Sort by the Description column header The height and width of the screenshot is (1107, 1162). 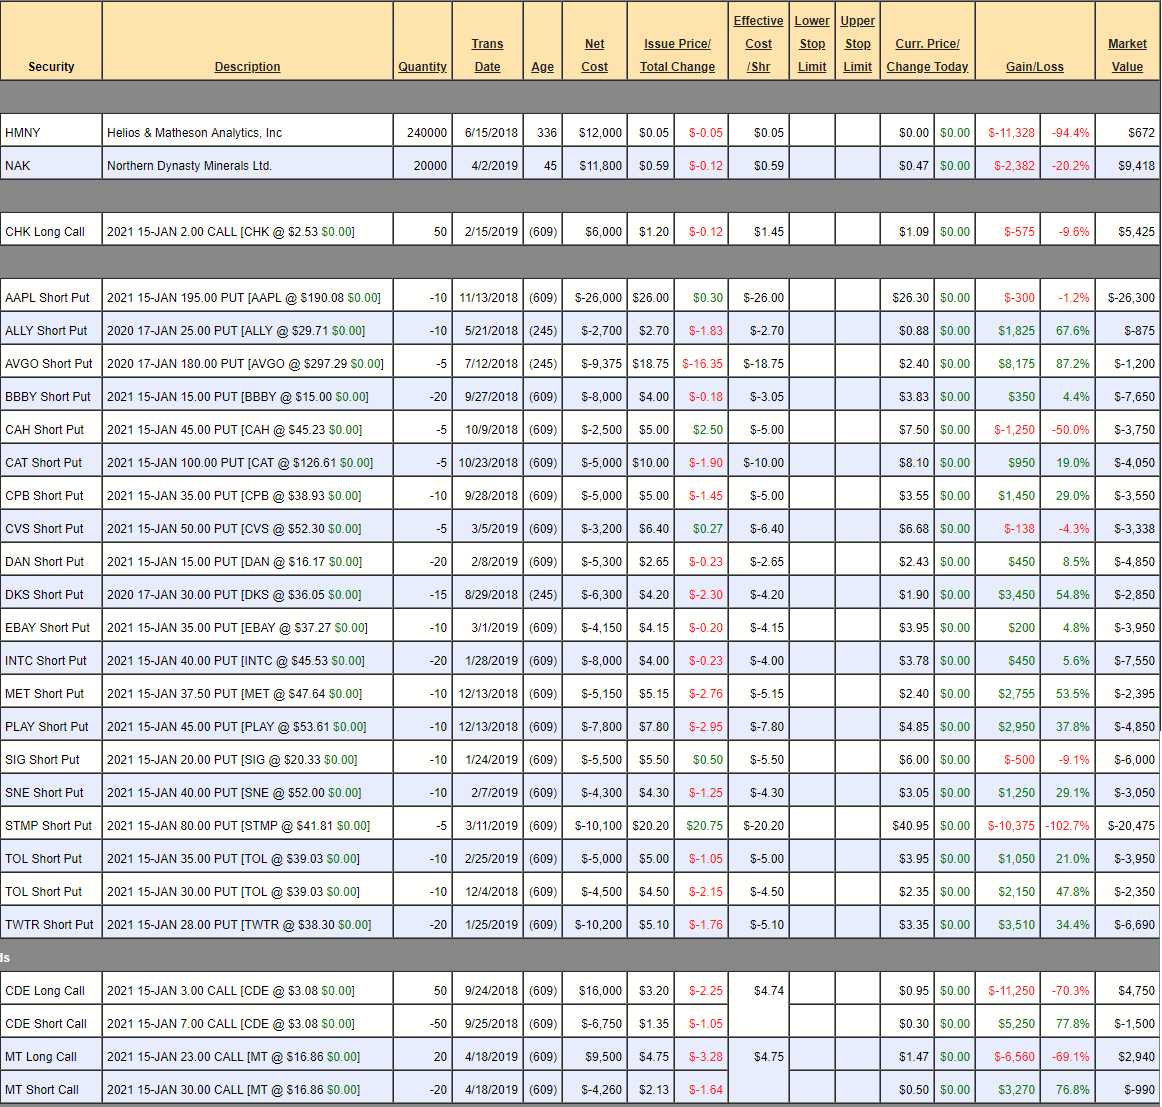(x=247, y=67)
